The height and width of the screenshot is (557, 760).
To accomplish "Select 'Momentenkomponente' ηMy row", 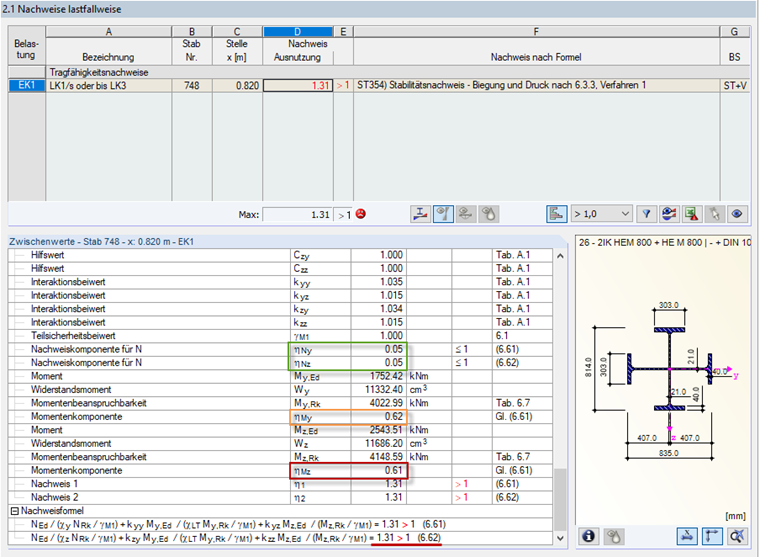I will click(280, 417).
